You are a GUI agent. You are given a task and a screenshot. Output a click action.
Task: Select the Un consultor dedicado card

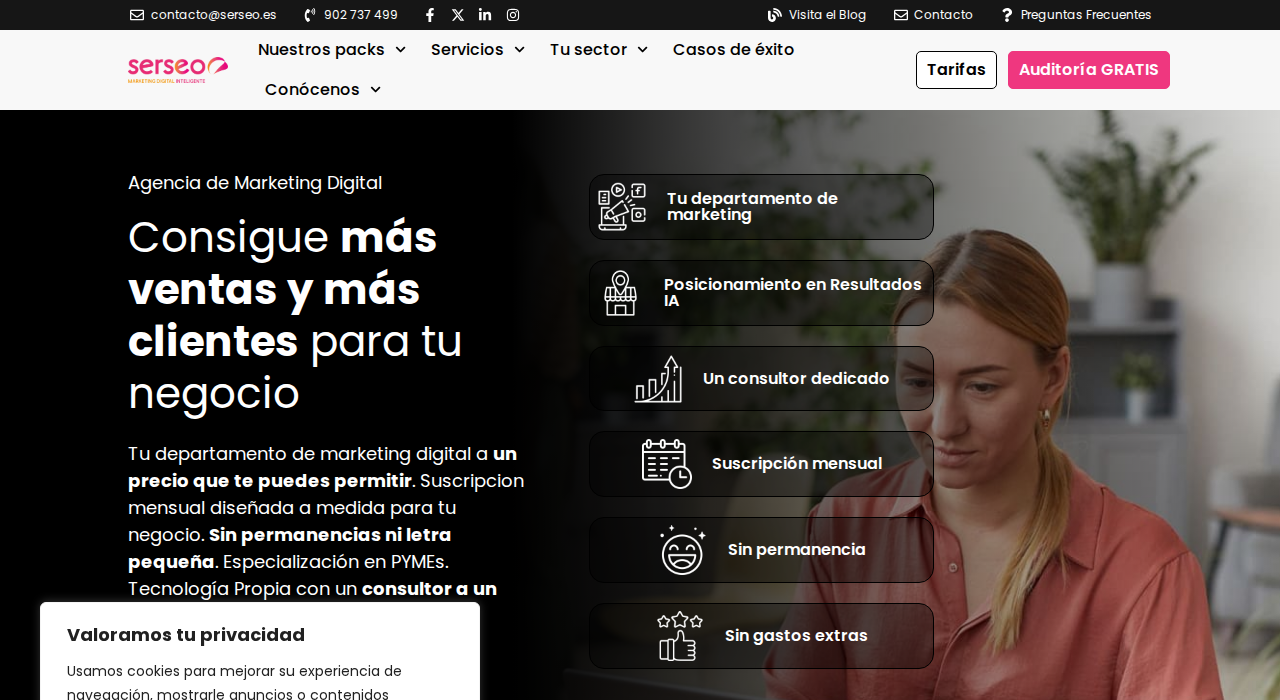[761, 379]
